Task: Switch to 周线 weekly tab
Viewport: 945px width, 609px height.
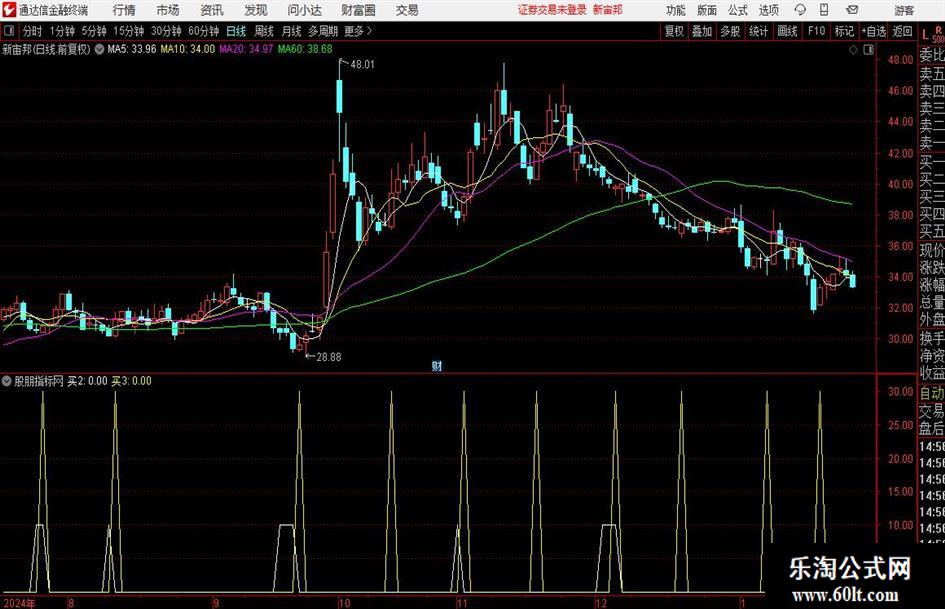Action: pos(263,31)
